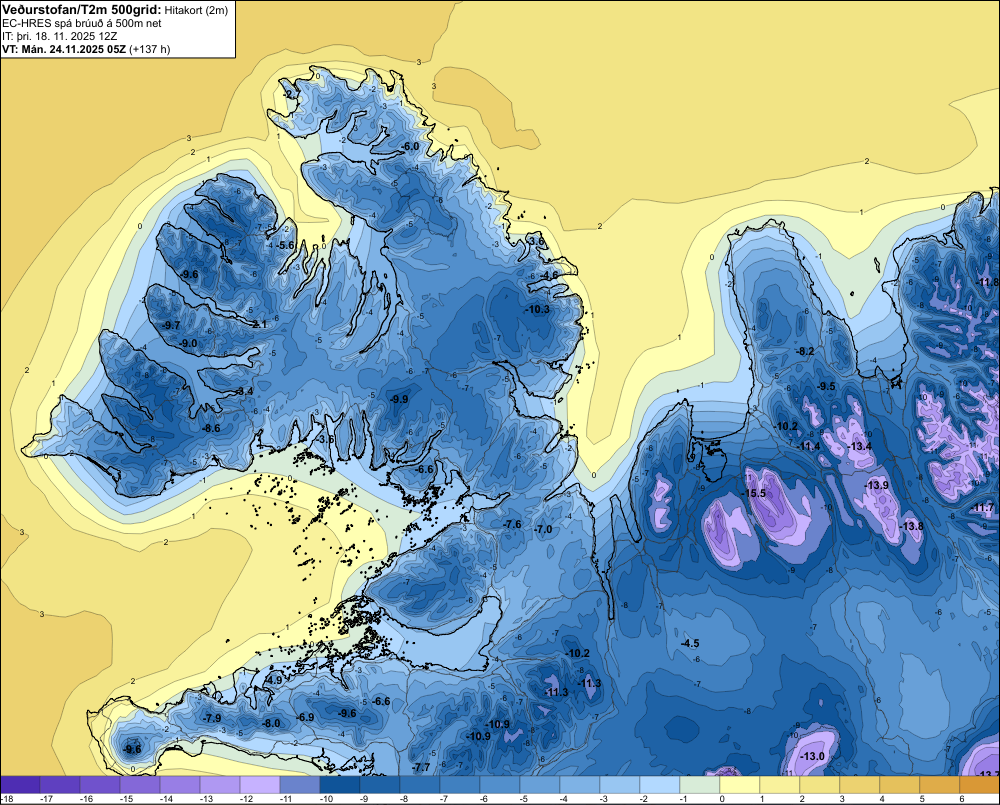
Task: Click the temperature label '-13.8'
Action: tap(912, 526)
